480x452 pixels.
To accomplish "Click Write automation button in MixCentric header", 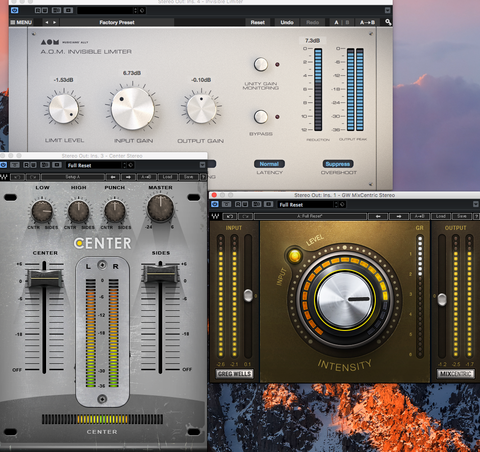I will (245, 204).
